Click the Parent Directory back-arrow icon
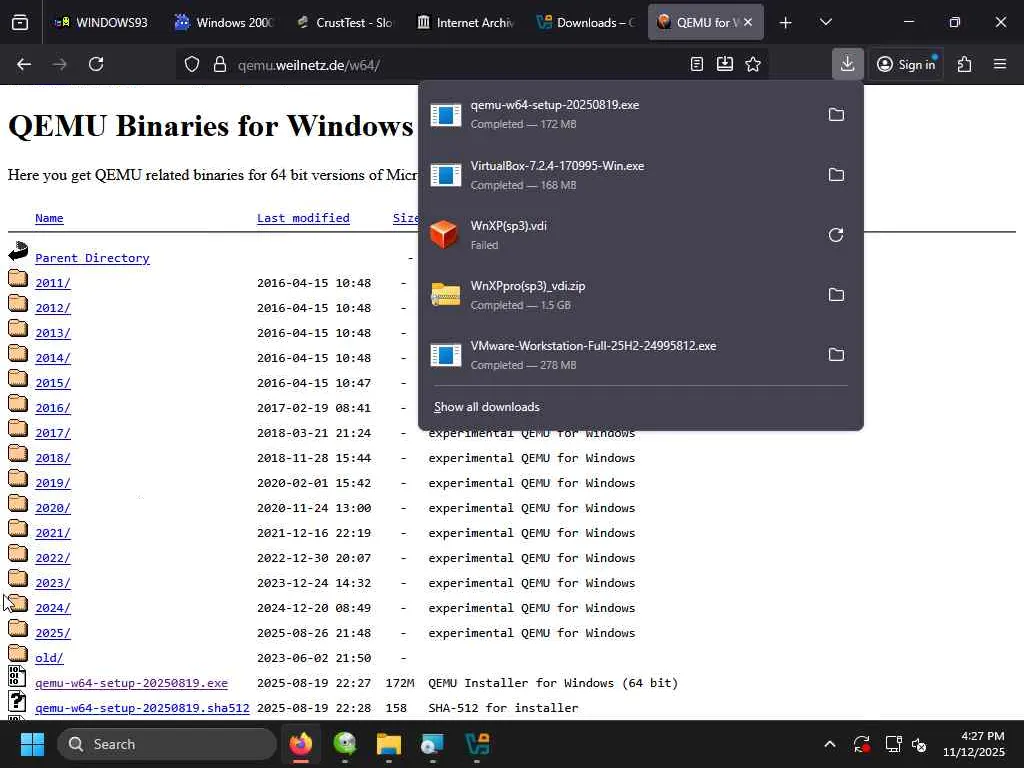This screenshot has width=1024, height=768. point(18,251)
